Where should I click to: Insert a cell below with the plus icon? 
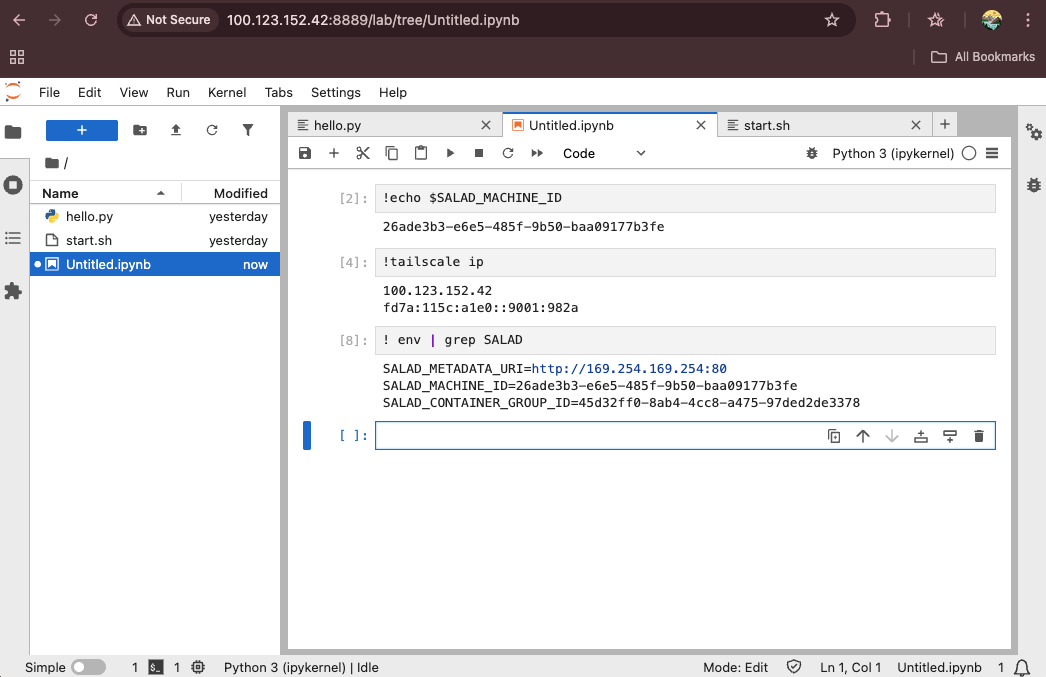point(334,153)
